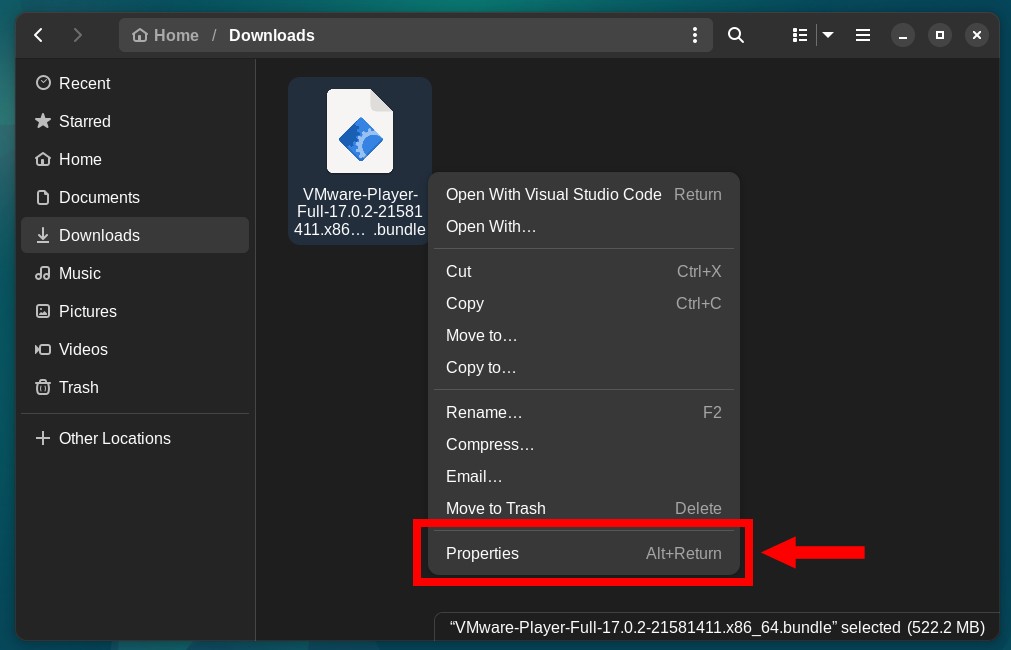Open Music in the sidebar
1011x650 pixels.
(x=135, y=273)
